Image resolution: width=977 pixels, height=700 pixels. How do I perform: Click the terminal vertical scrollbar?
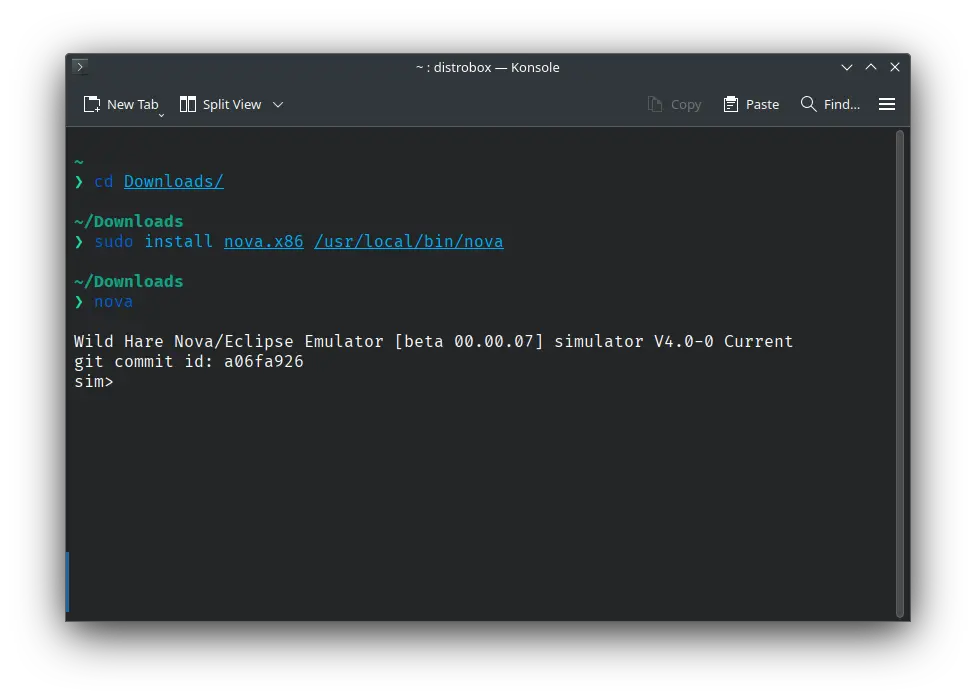point(900,373)
